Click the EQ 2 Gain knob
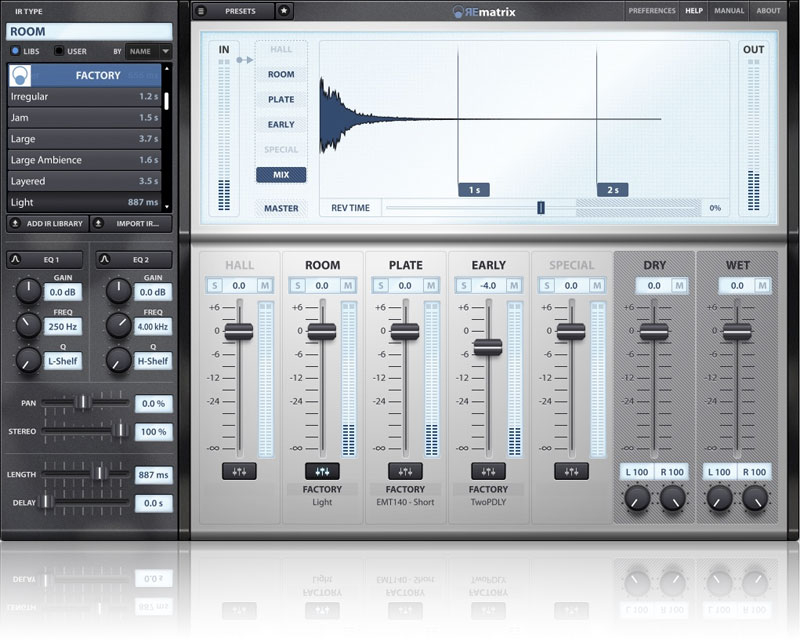Viewport: 800px width, 641px height. [118, 291]
